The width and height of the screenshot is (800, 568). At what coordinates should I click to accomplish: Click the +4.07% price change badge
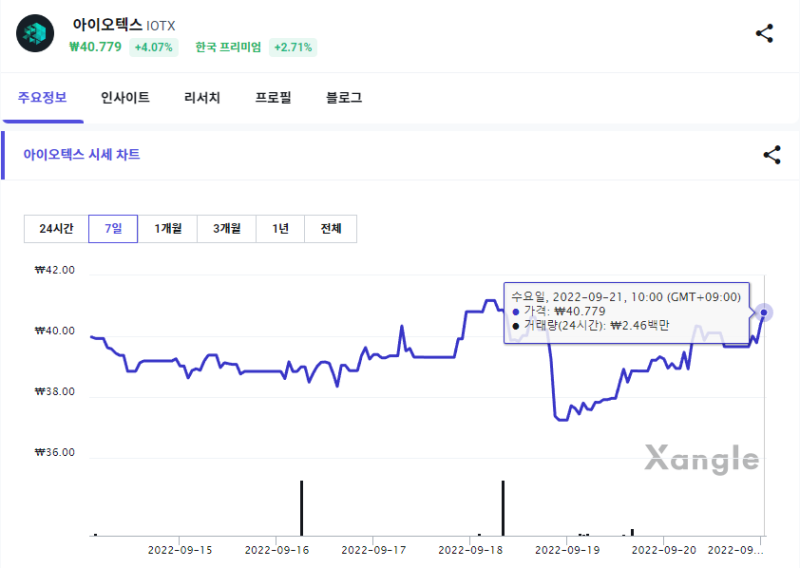click(154, 47)
